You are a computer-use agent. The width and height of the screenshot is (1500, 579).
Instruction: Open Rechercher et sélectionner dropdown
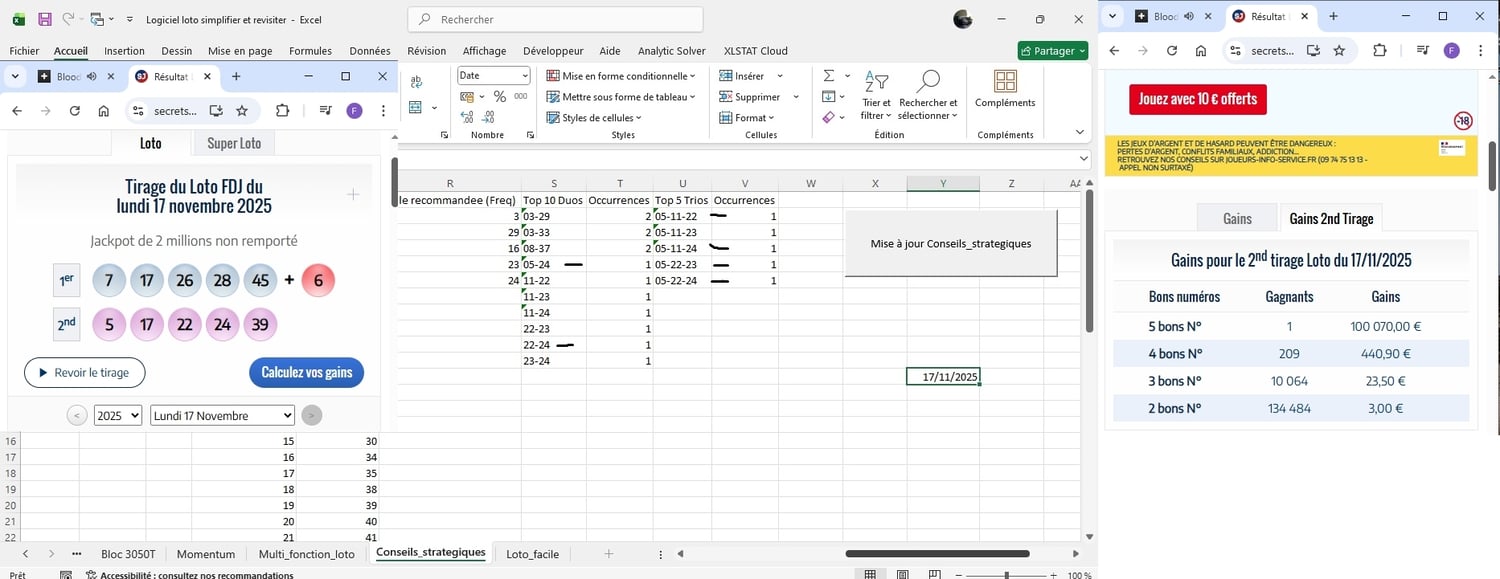tap(928, 95)
